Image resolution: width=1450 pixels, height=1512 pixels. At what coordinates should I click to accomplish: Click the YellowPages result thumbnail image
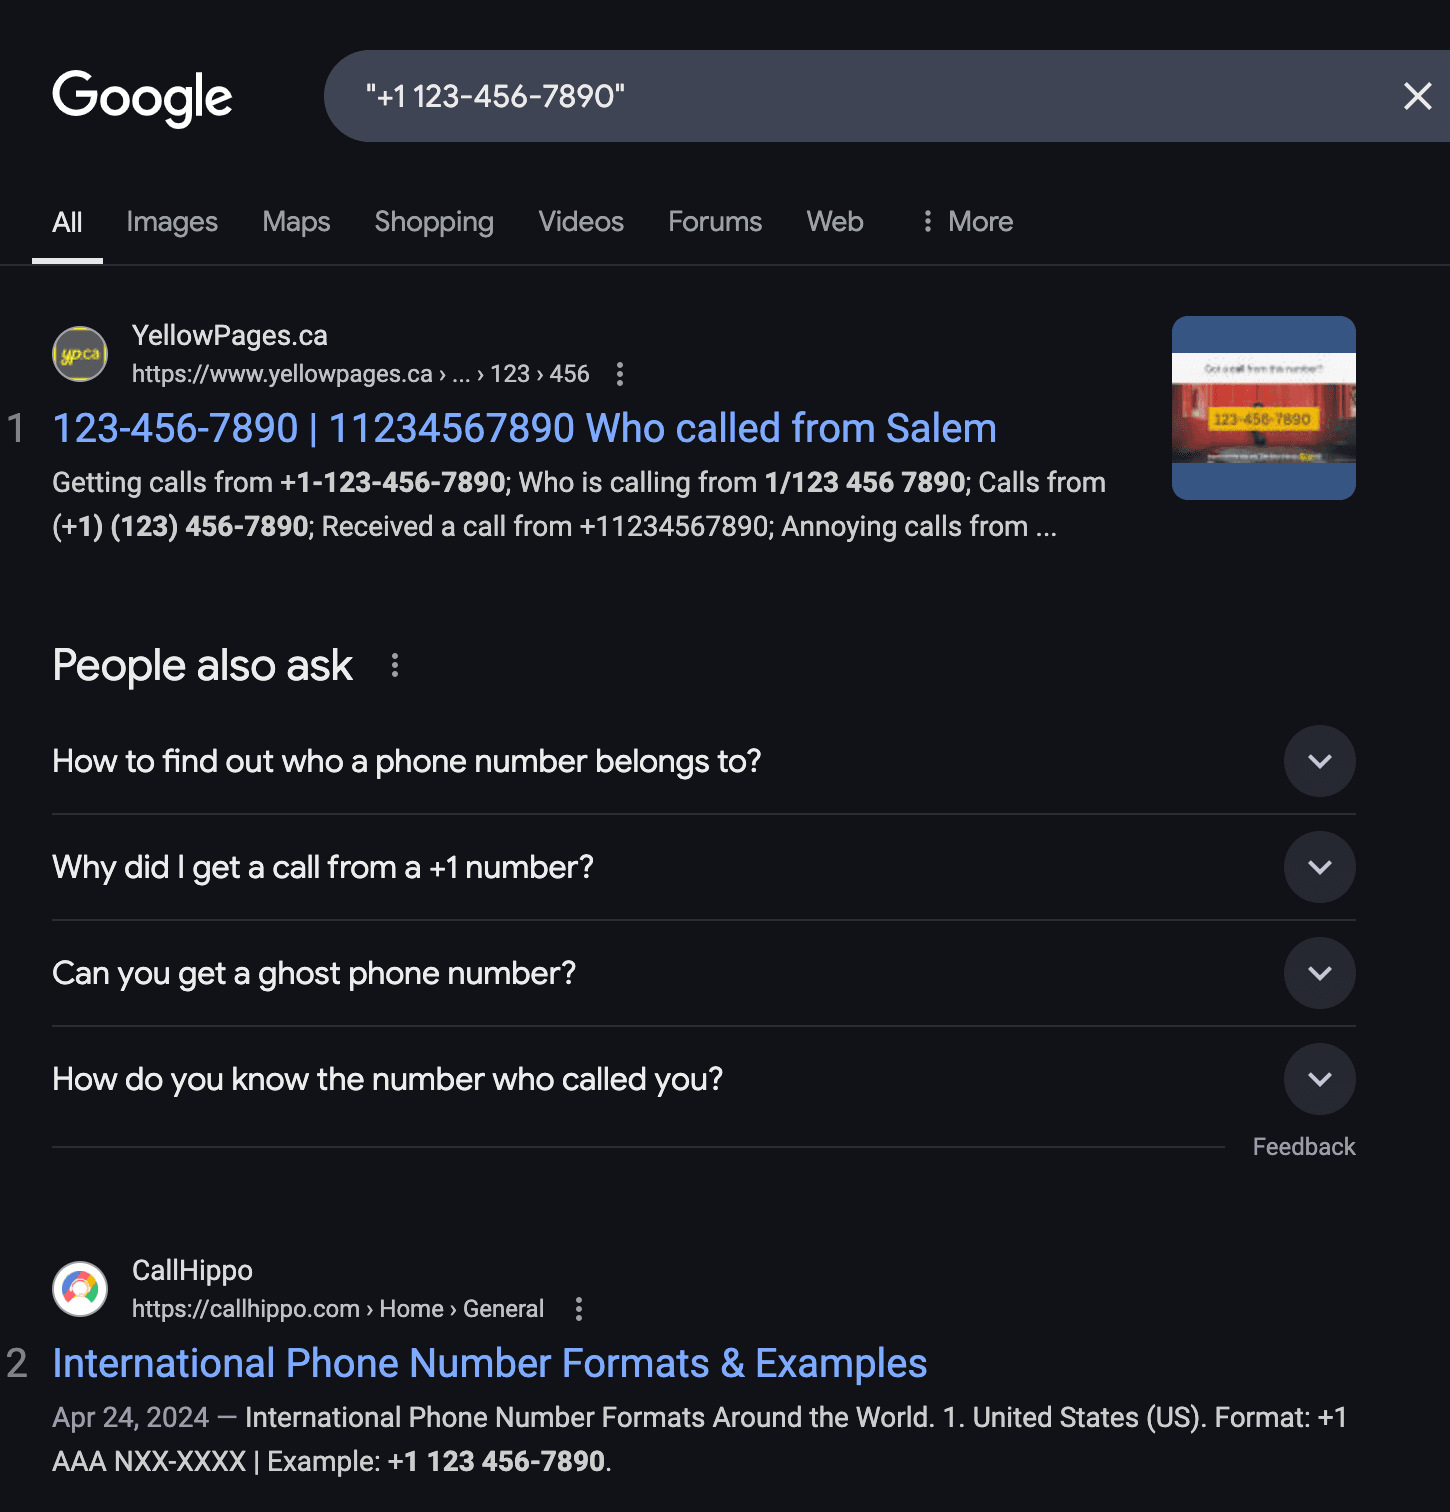(x=1264, y=408)
